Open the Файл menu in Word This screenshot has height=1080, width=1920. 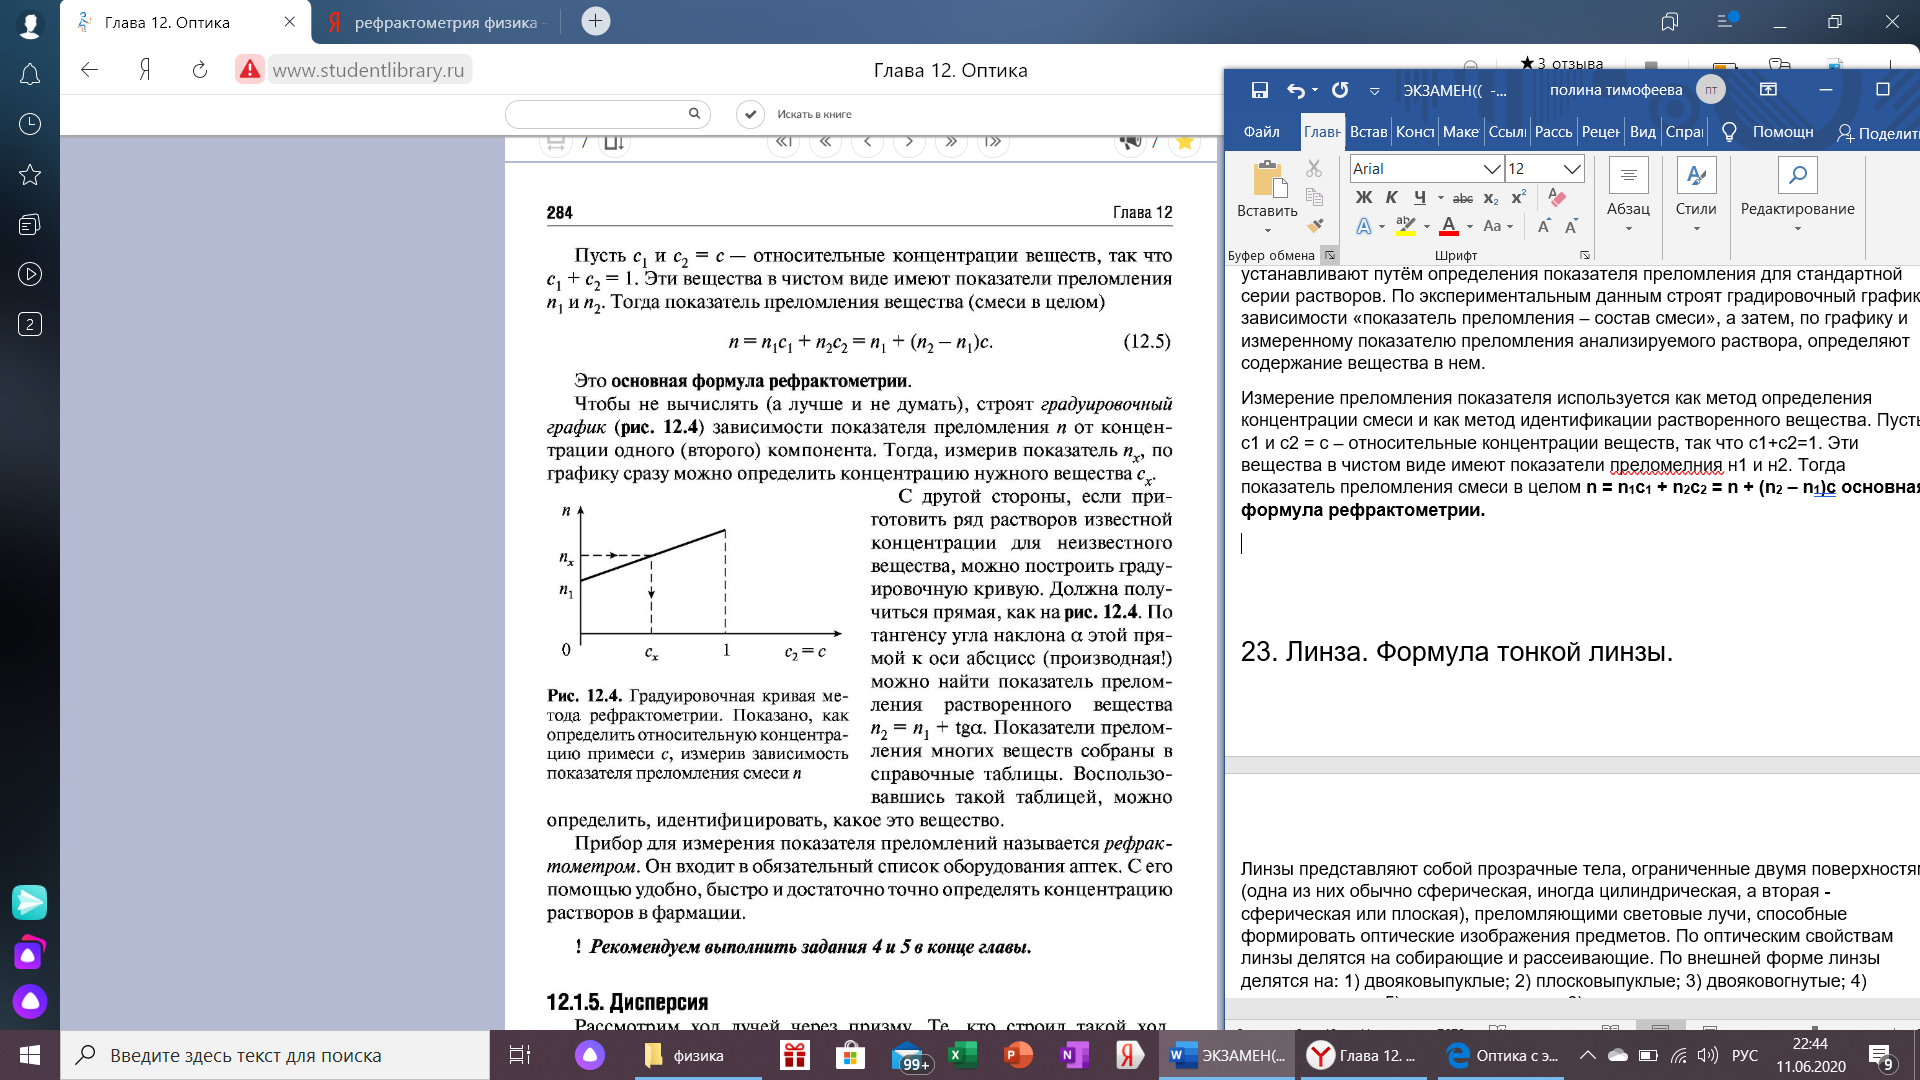click(1261, 132)
